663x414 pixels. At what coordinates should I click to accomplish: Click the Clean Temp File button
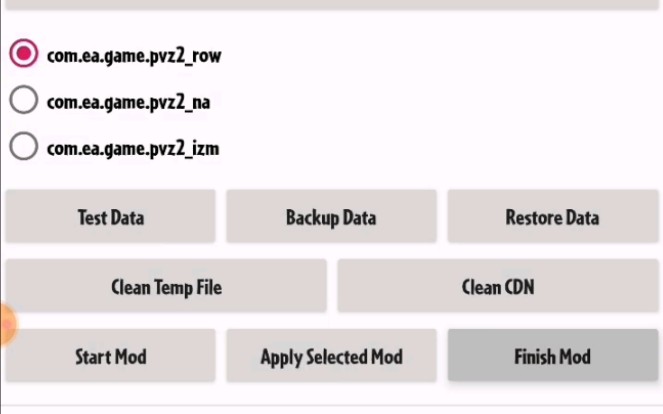point(166,286)
